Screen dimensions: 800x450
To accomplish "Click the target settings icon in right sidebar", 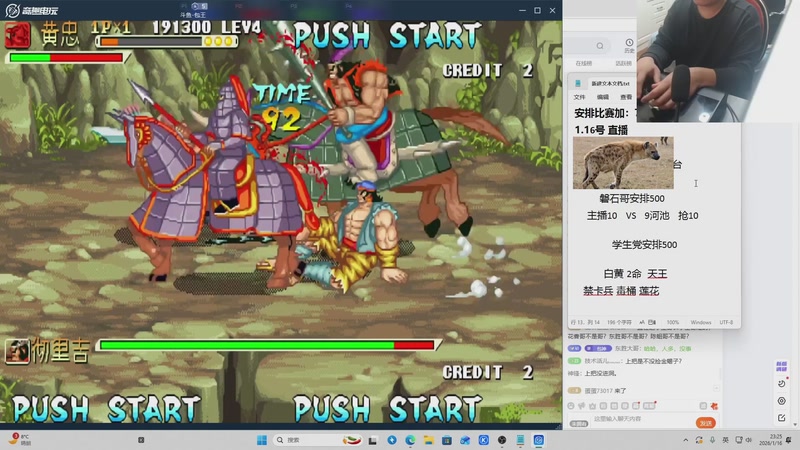I will coord(782,401).
